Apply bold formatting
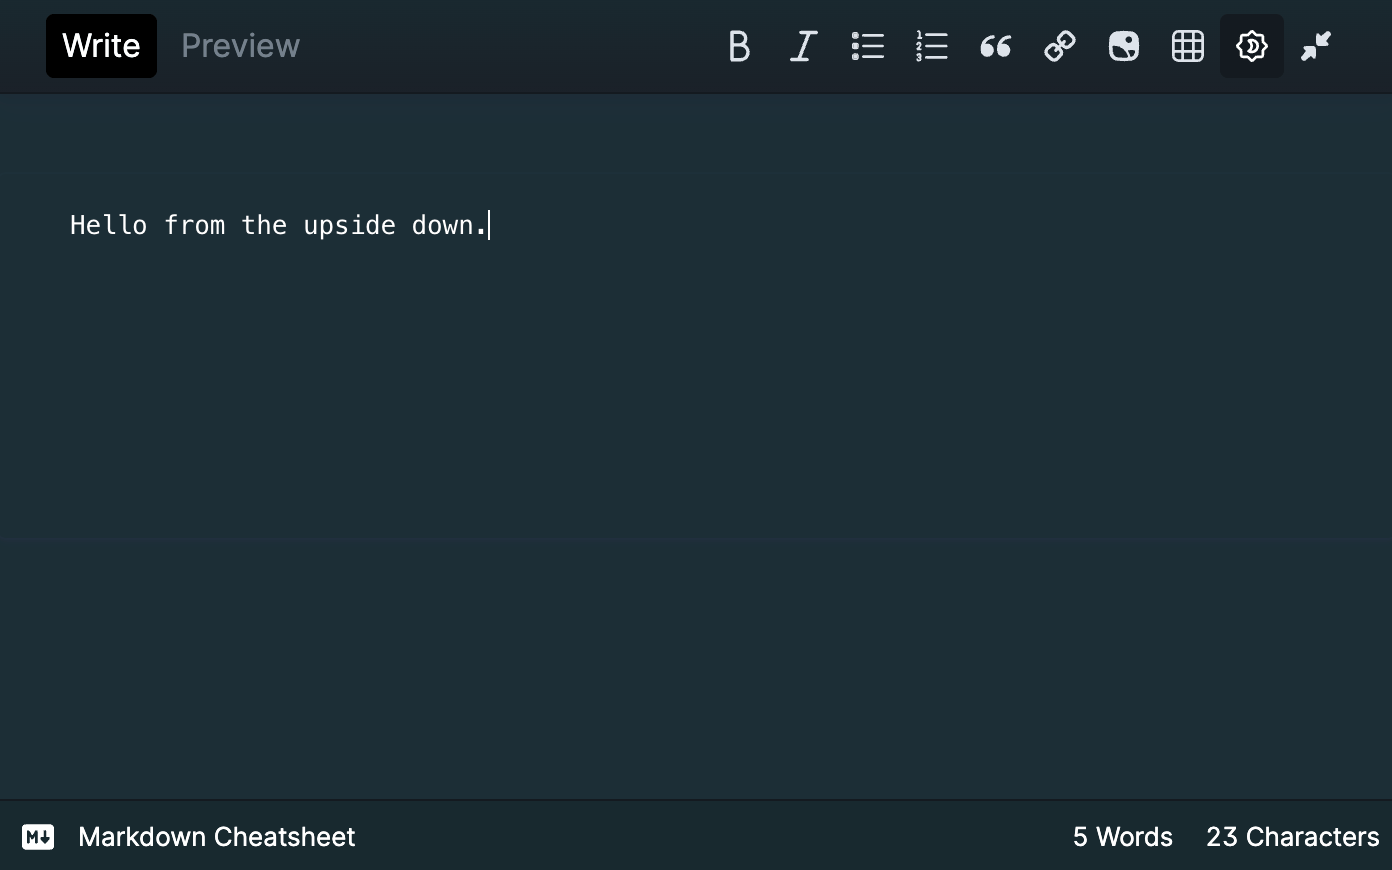Viewport: 1392px width, 870px height. (x=739, y=46)
